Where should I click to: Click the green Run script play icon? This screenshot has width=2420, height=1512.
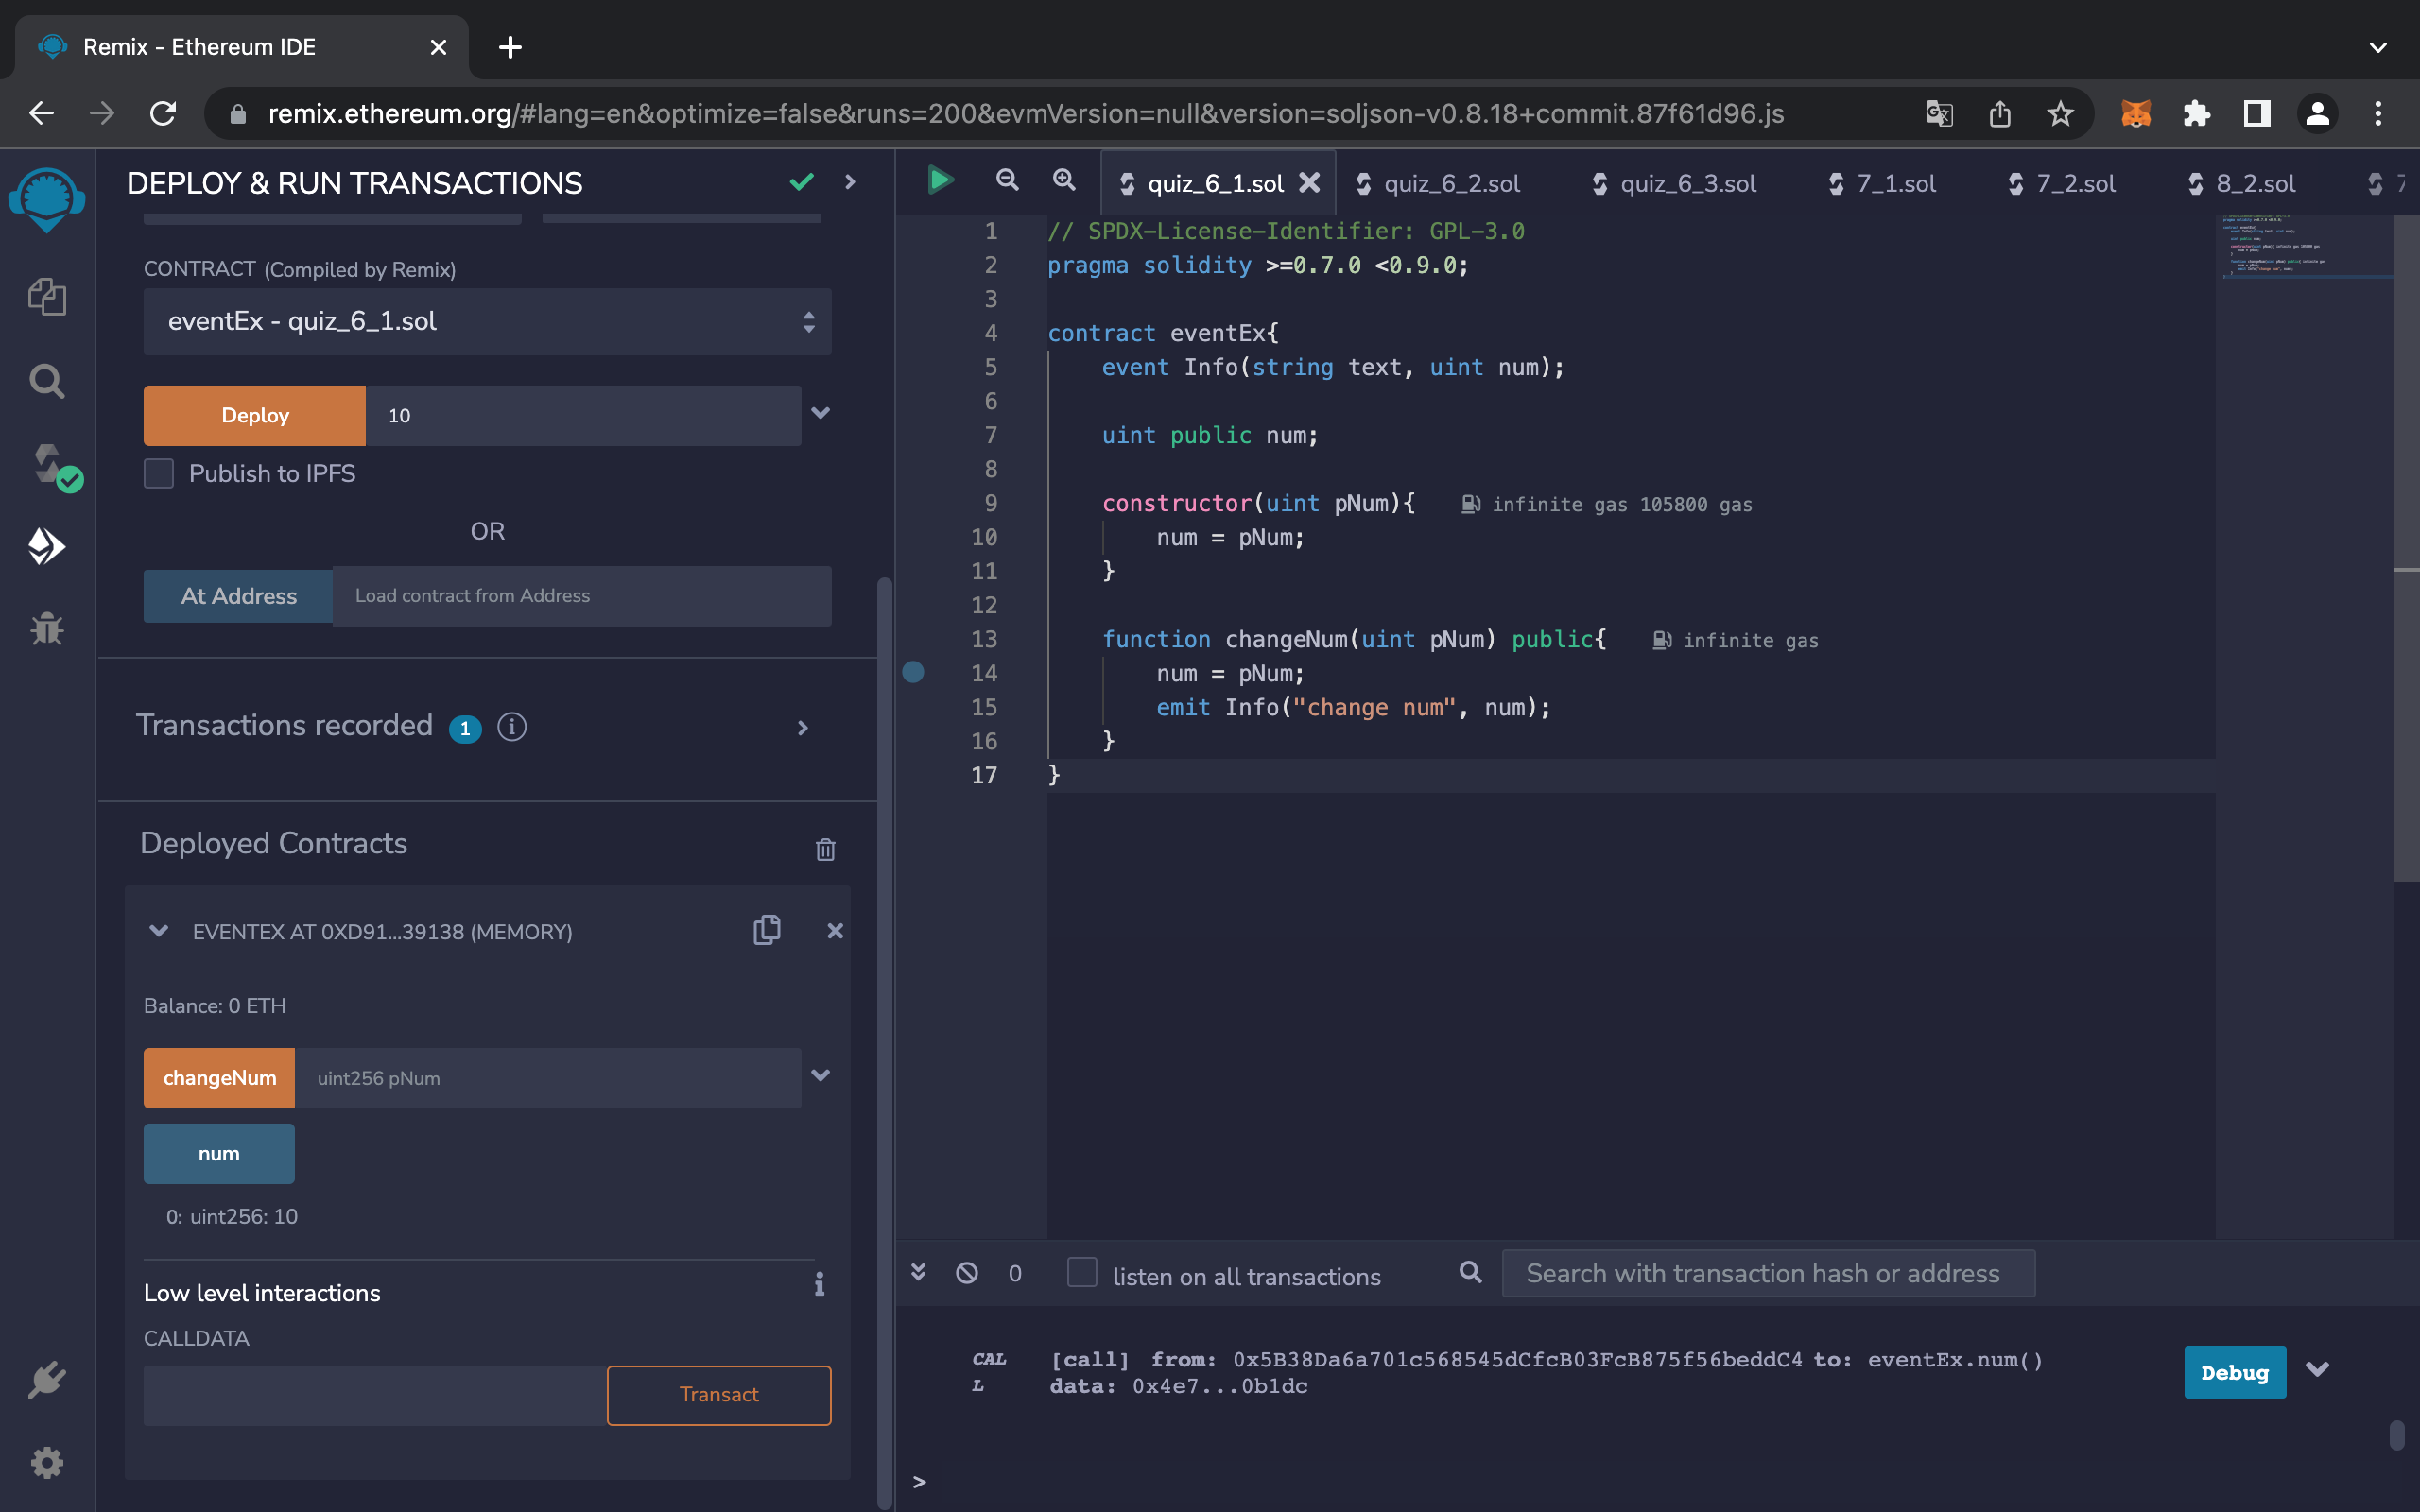click(939, 181)
